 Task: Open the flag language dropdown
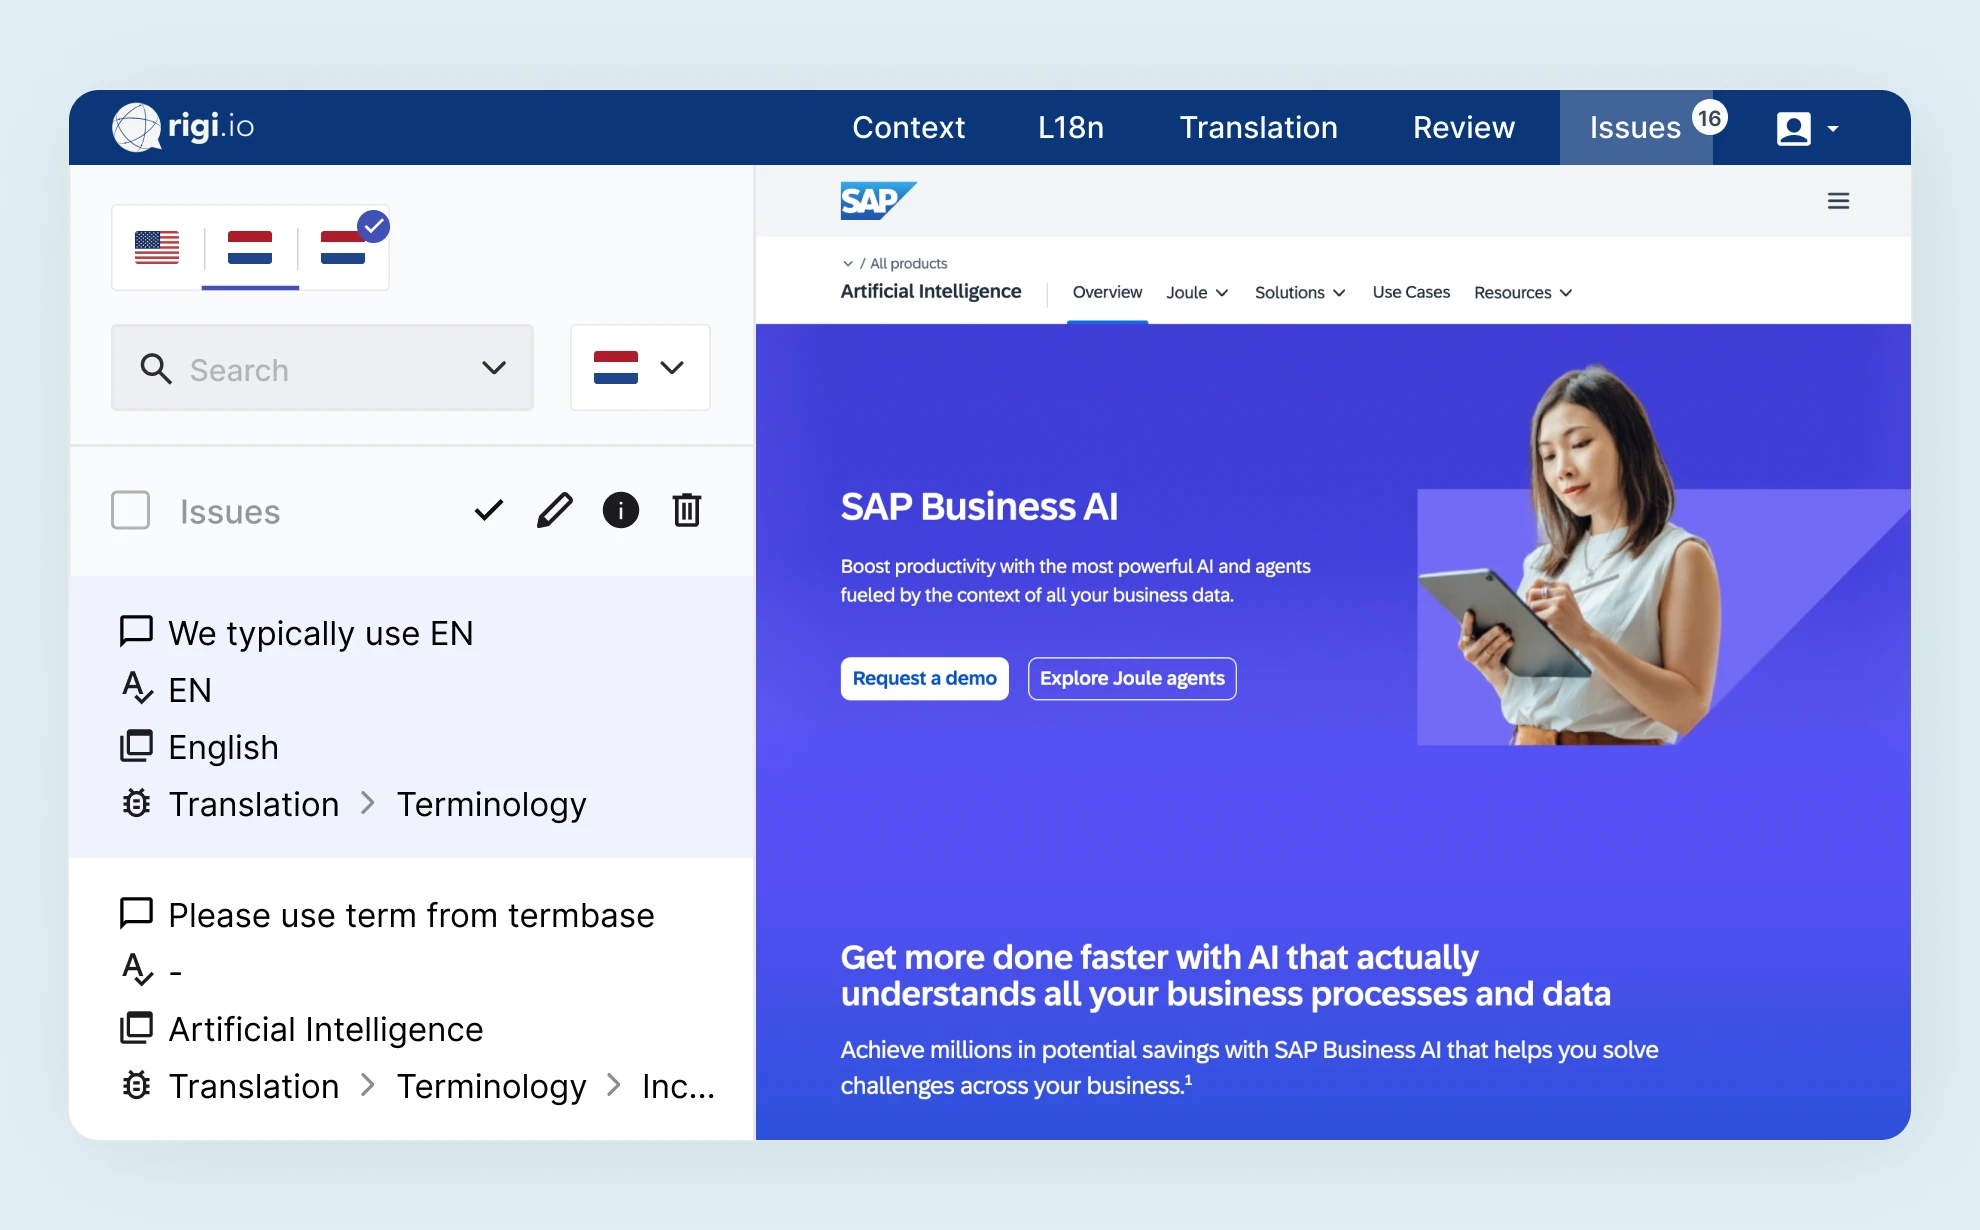[640, 368]
